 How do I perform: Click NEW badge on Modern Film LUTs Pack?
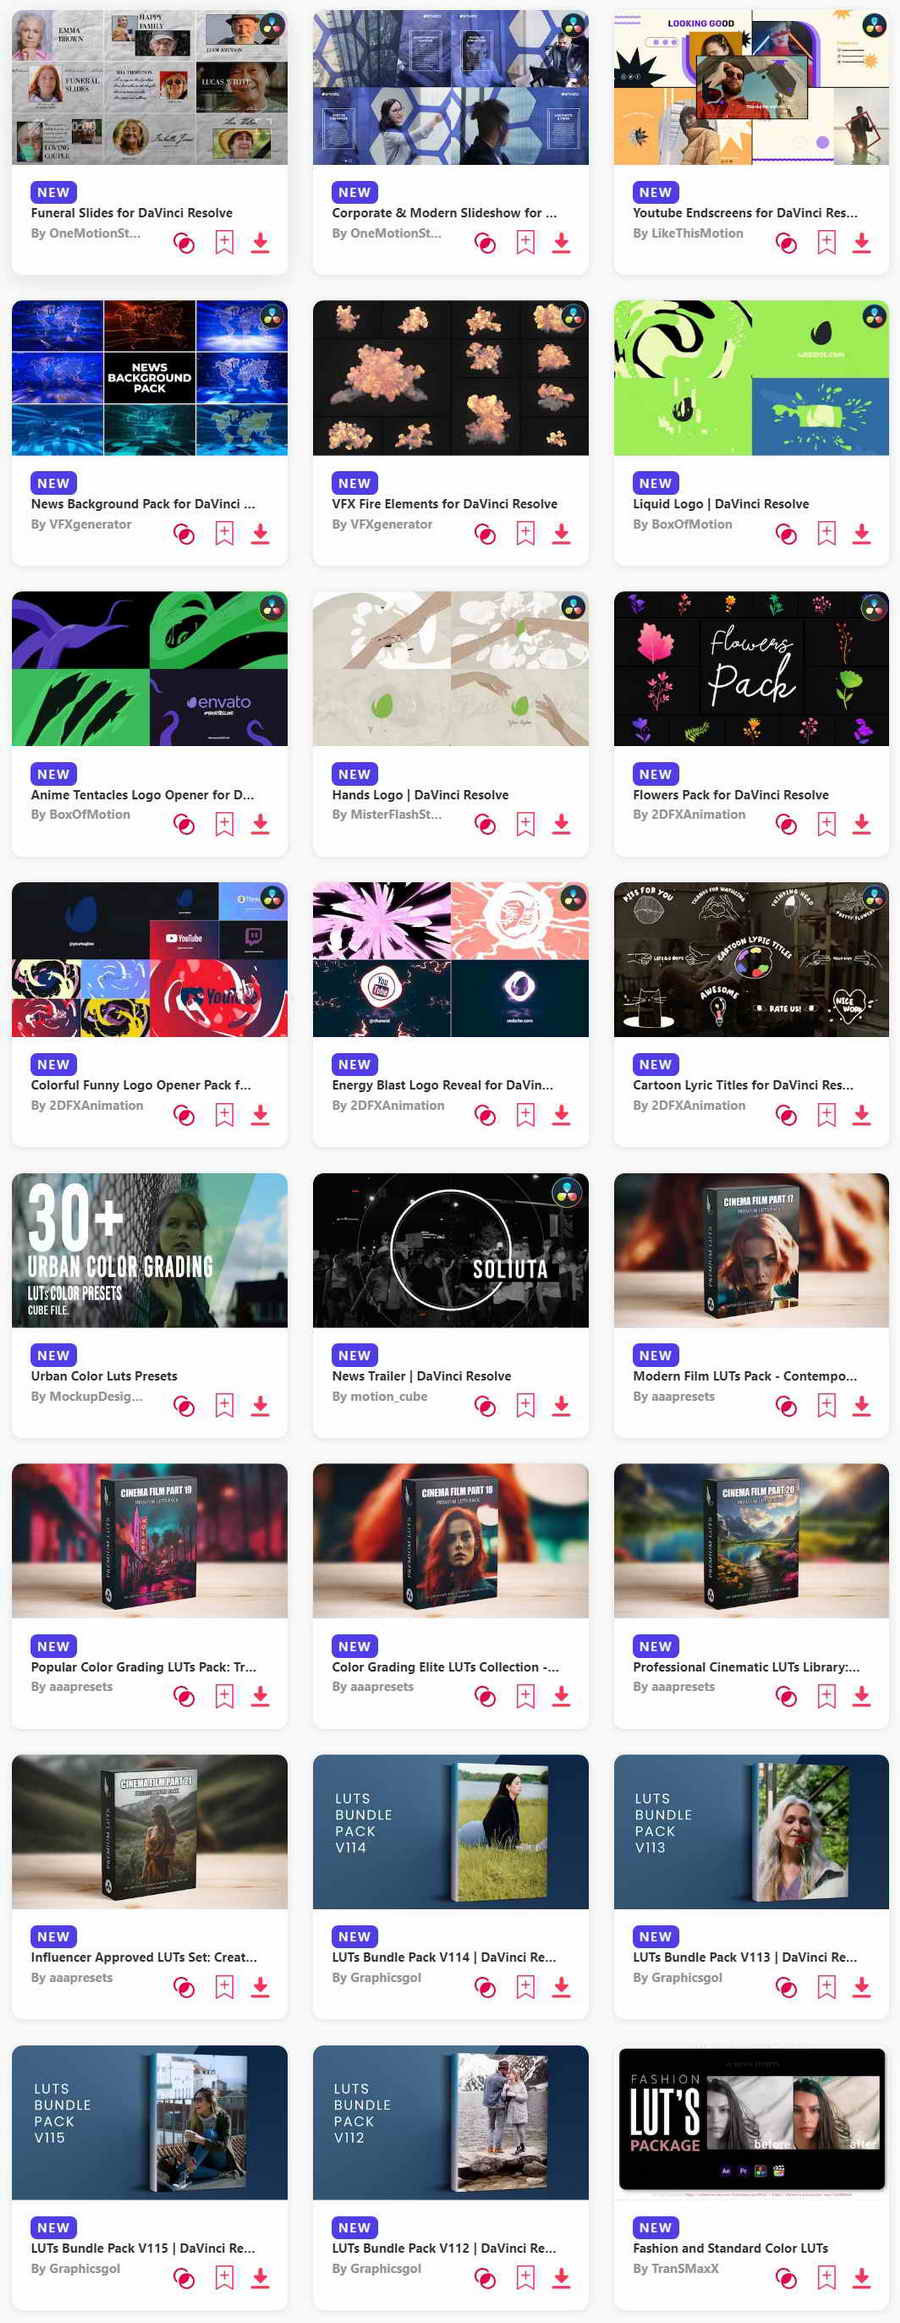[x=655, y=1355]
